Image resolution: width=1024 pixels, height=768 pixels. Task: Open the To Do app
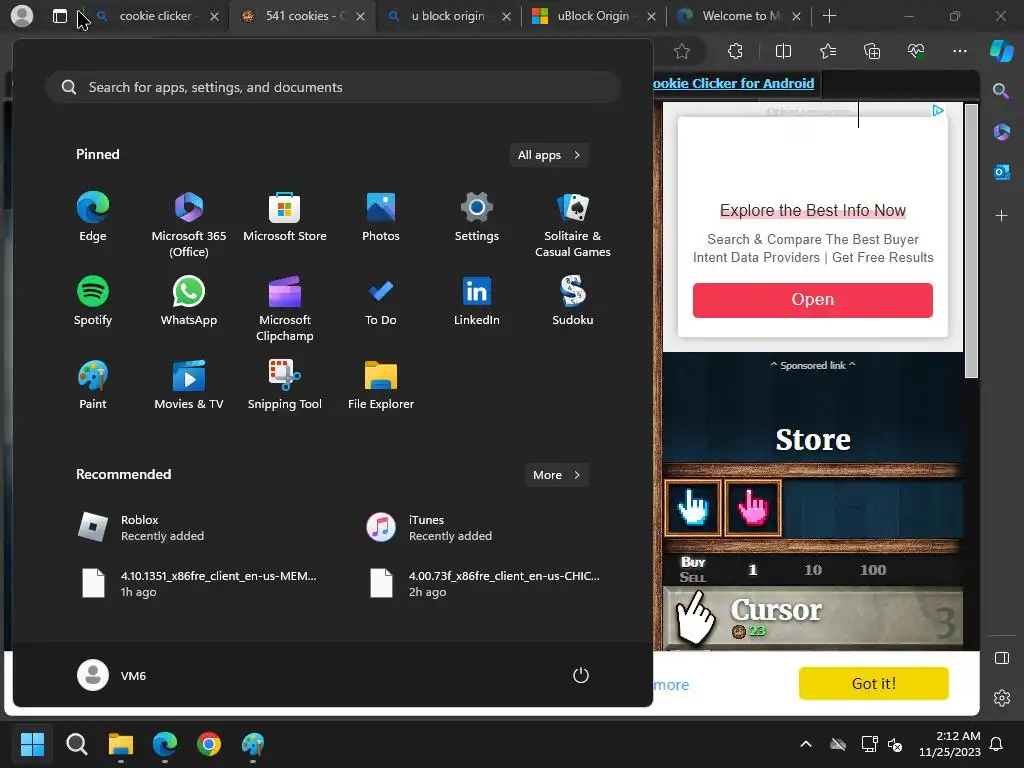(381, 301)
